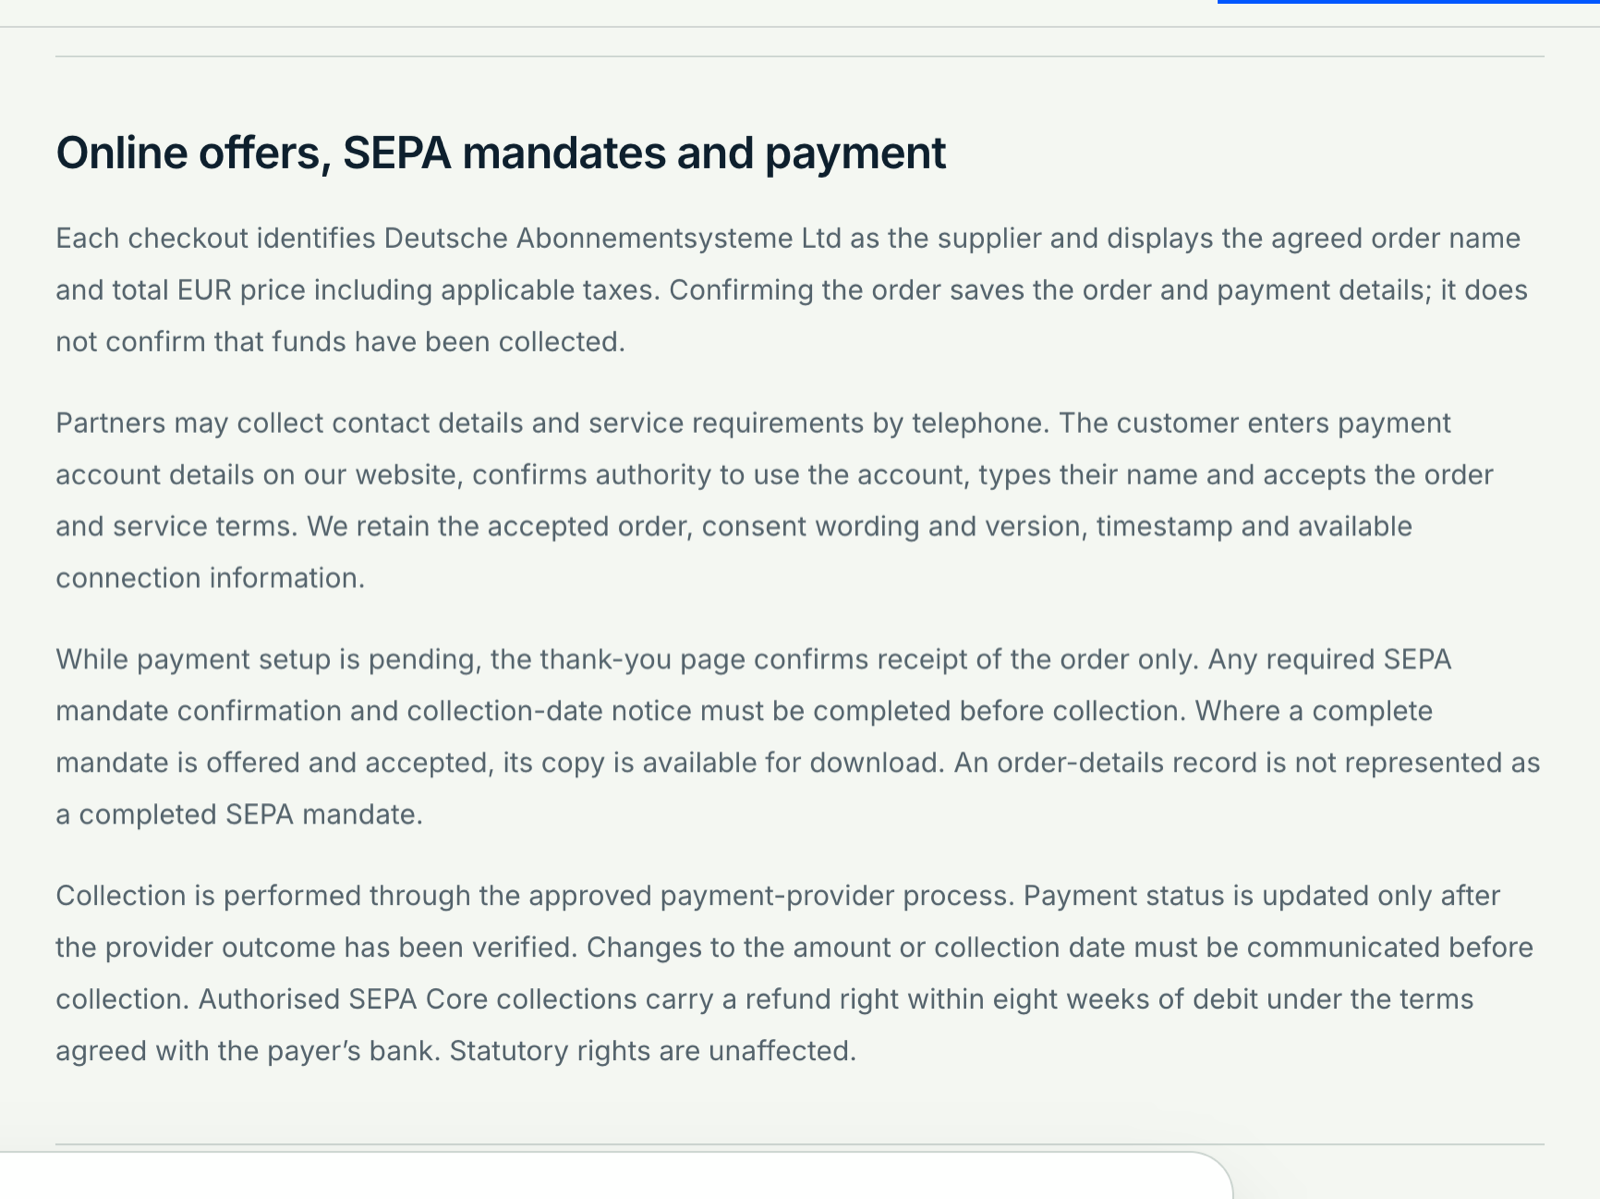The image size is (1600, 1199).
Task: Click the words 'connection information.'
Action: pos(210,578)
